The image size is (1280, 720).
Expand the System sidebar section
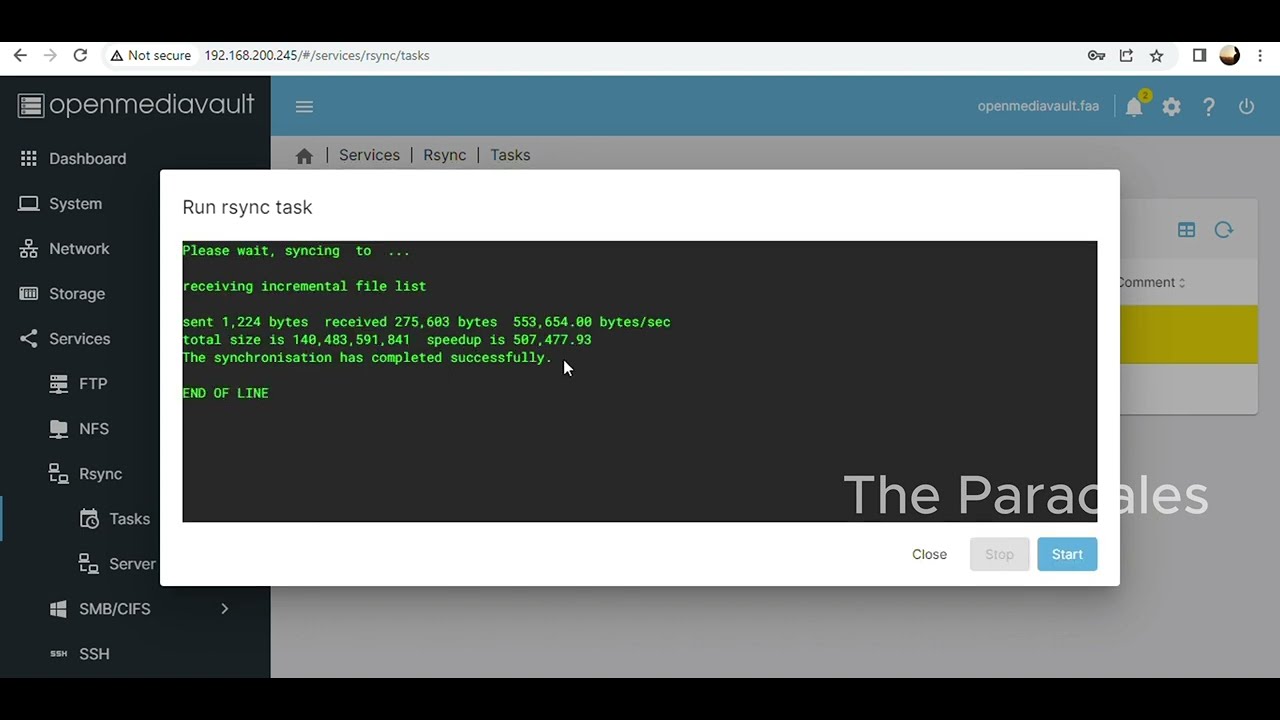click(x=135, y=204)
